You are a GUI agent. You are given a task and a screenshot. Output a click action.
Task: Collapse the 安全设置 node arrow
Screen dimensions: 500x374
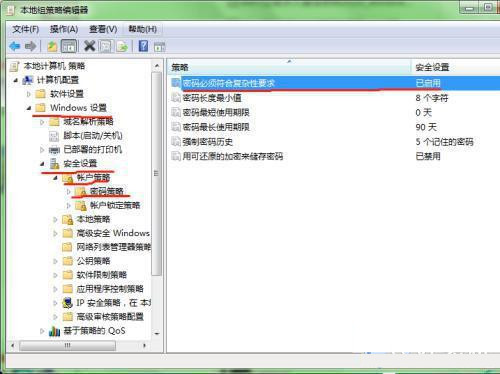(42, 164)
